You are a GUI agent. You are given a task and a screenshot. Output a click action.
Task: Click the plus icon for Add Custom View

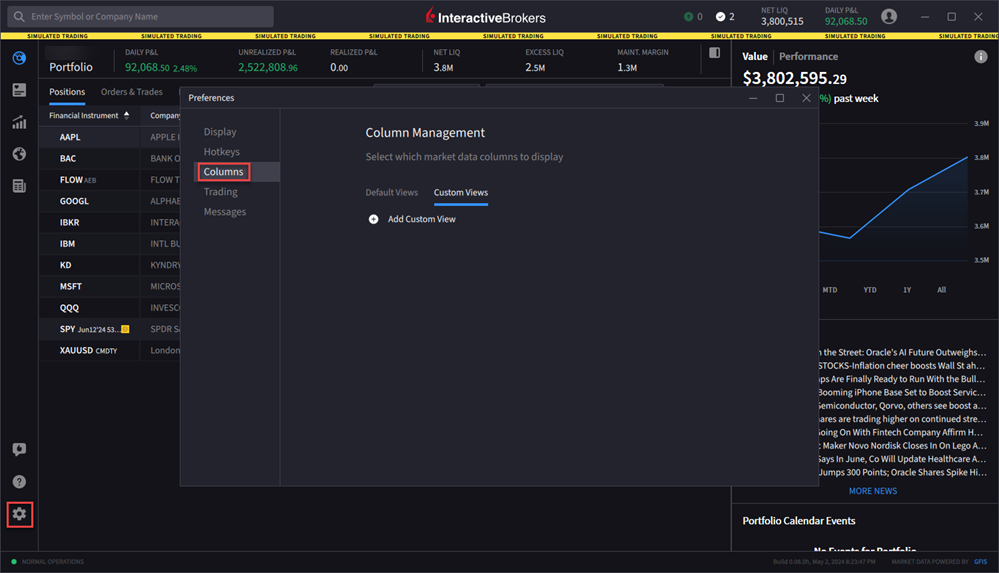click(373, 219)
